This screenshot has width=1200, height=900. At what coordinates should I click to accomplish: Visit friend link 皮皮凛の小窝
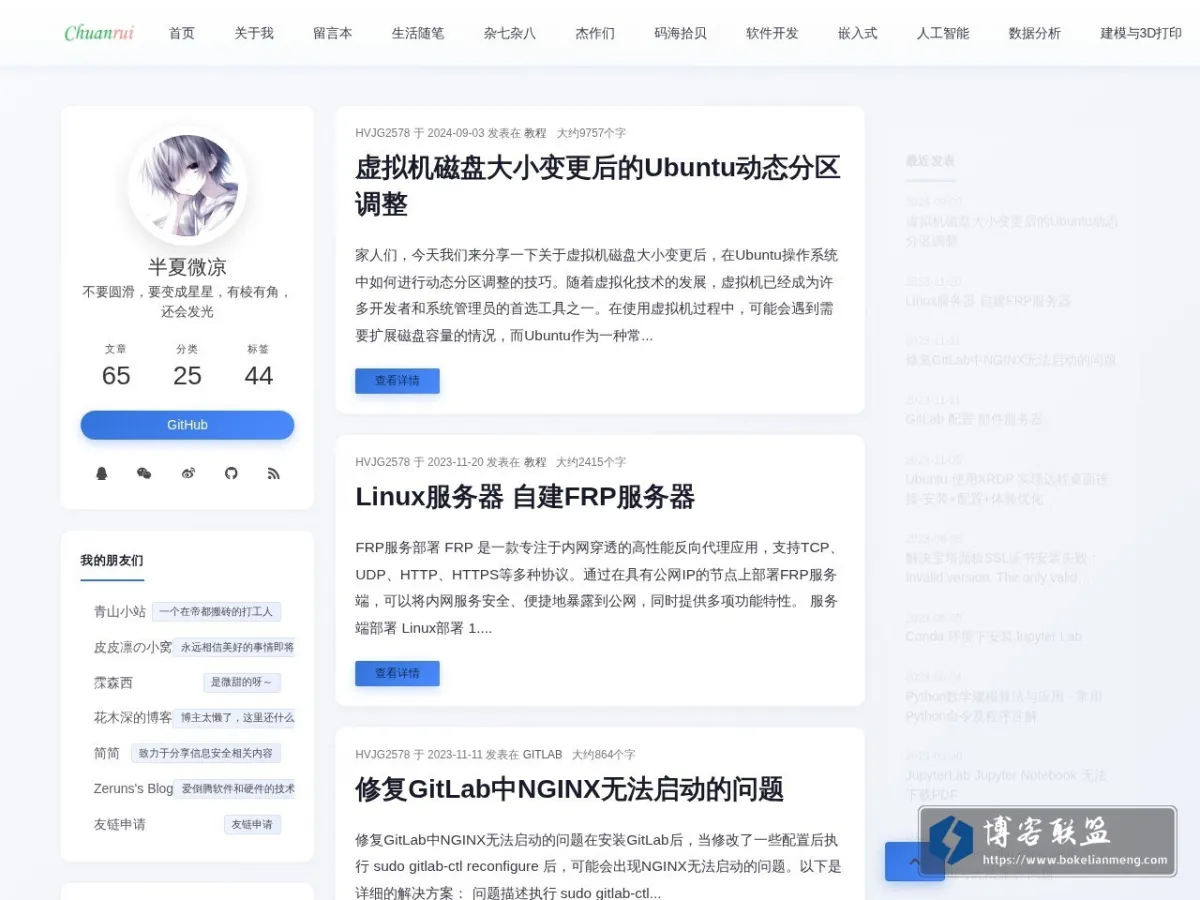(x=133, y=647)
